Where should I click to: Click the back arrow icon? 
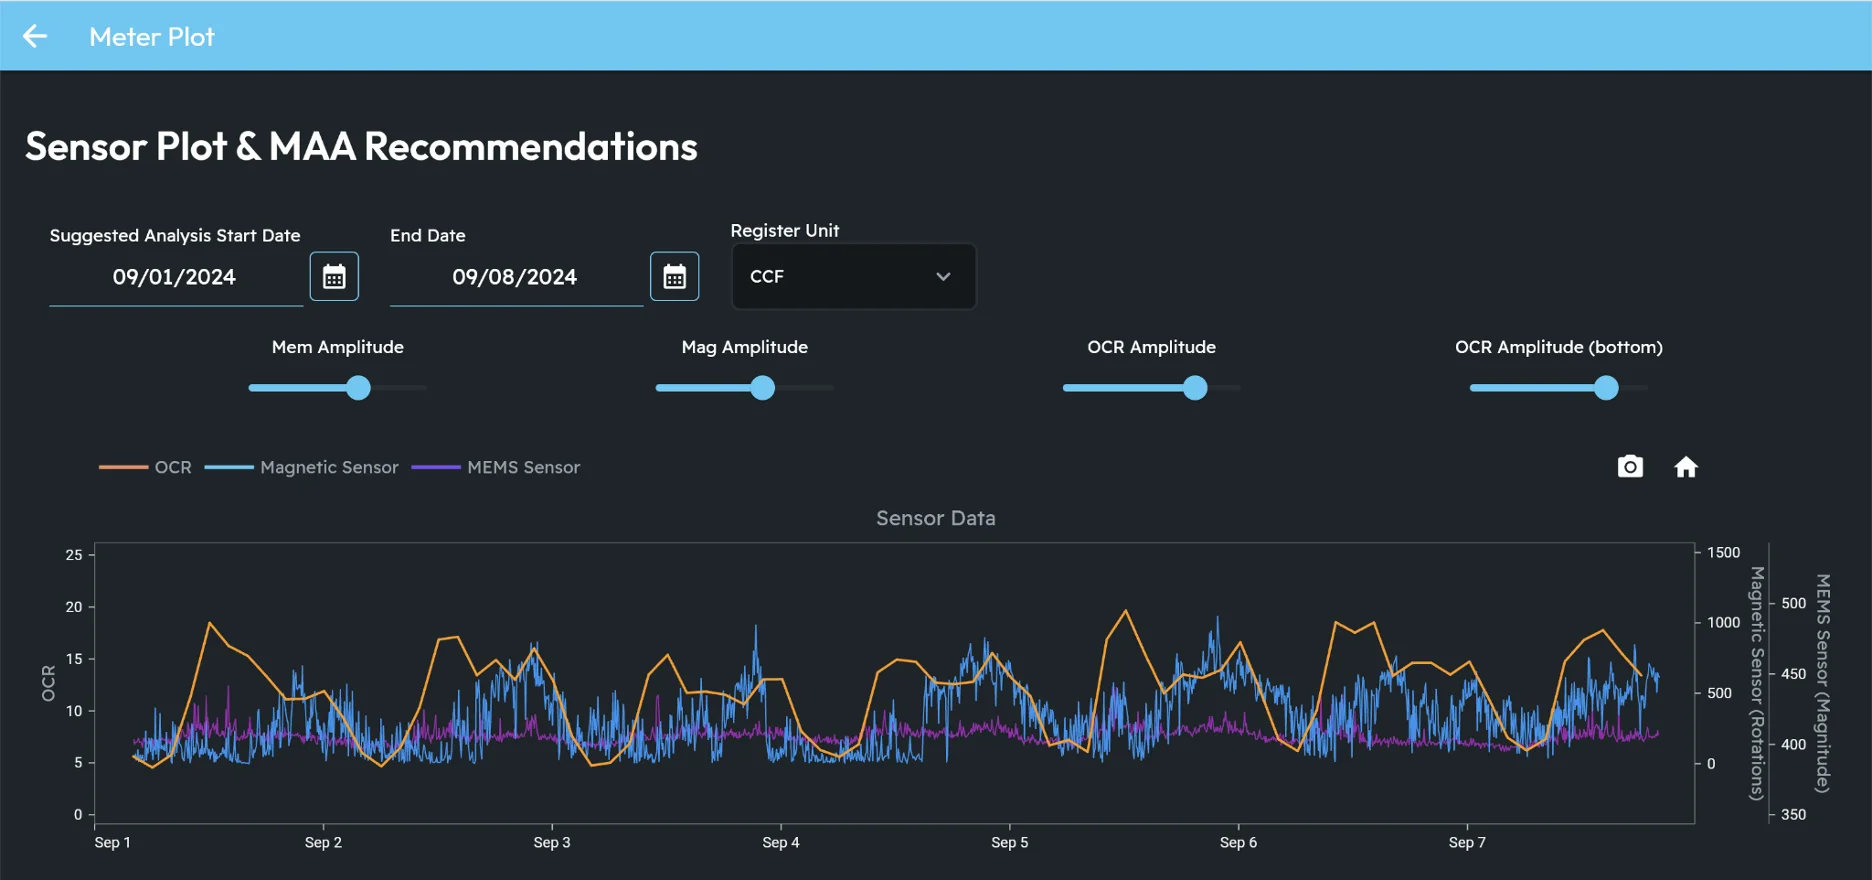(x=35, y=37)
